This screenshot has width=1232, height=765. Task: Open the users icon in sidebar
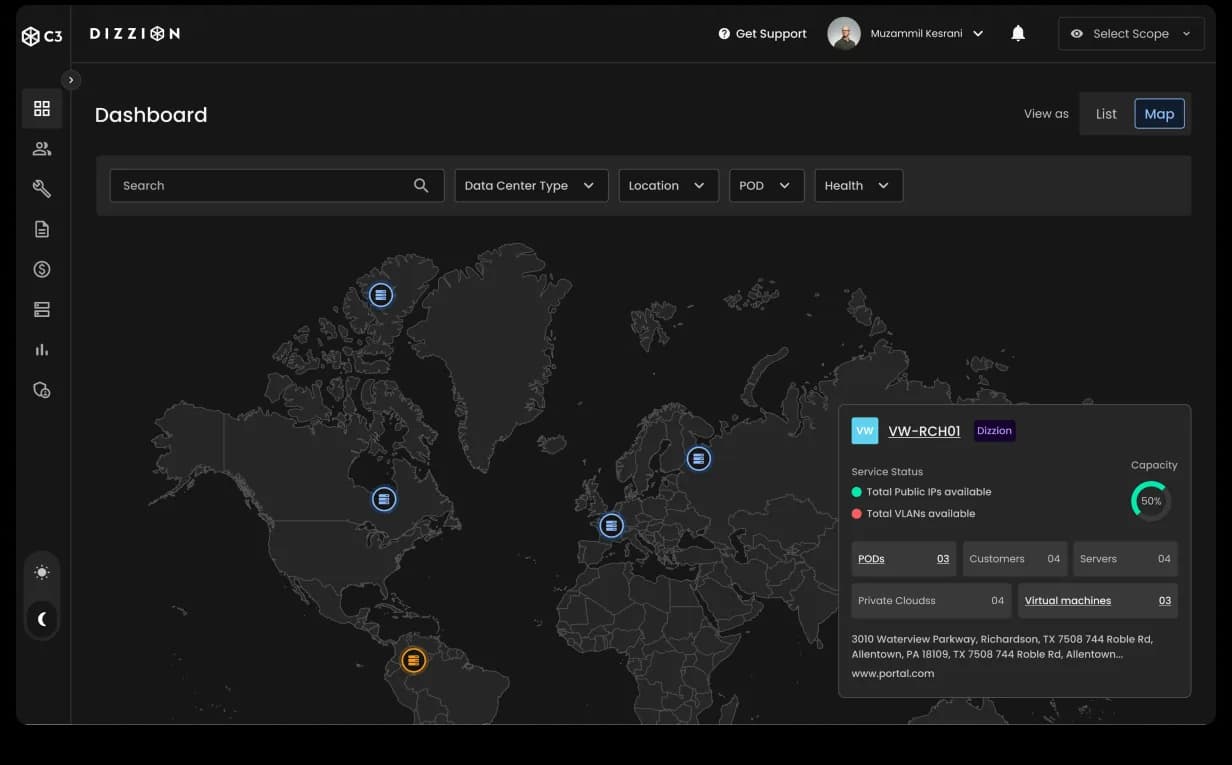(x=42, y=149)
